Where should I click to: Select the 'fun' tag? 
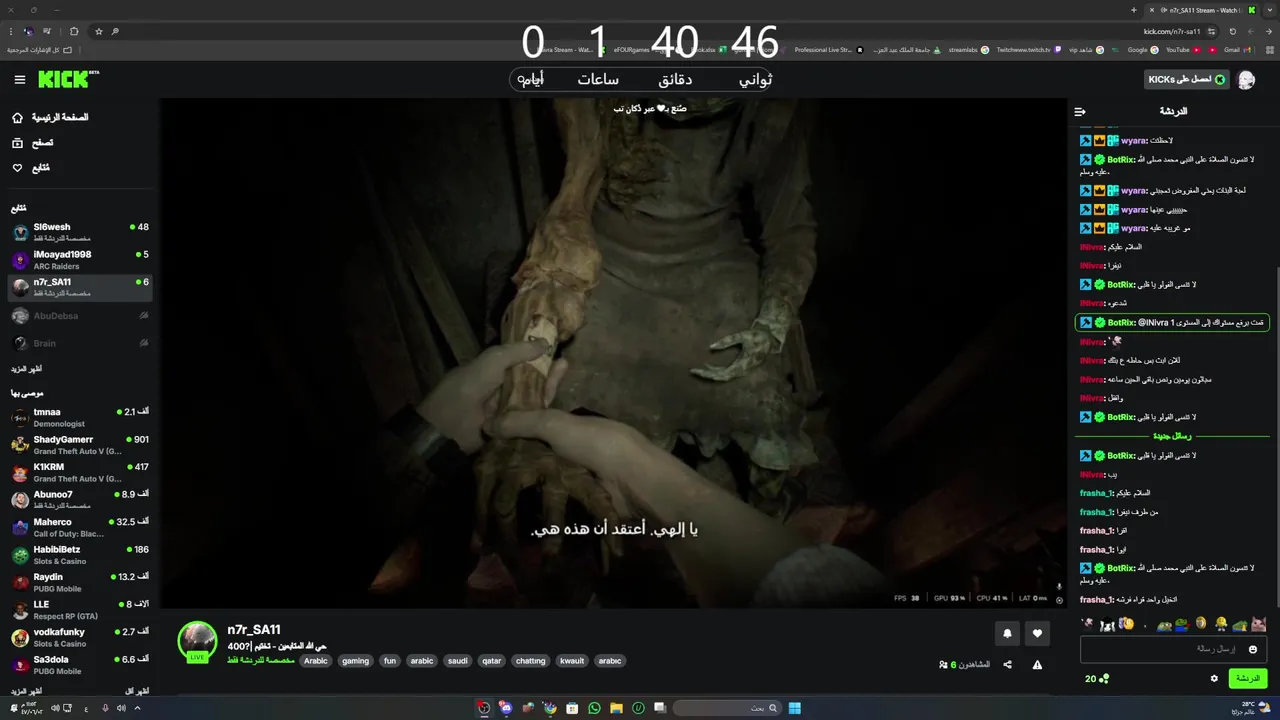(x=390, y=661)
